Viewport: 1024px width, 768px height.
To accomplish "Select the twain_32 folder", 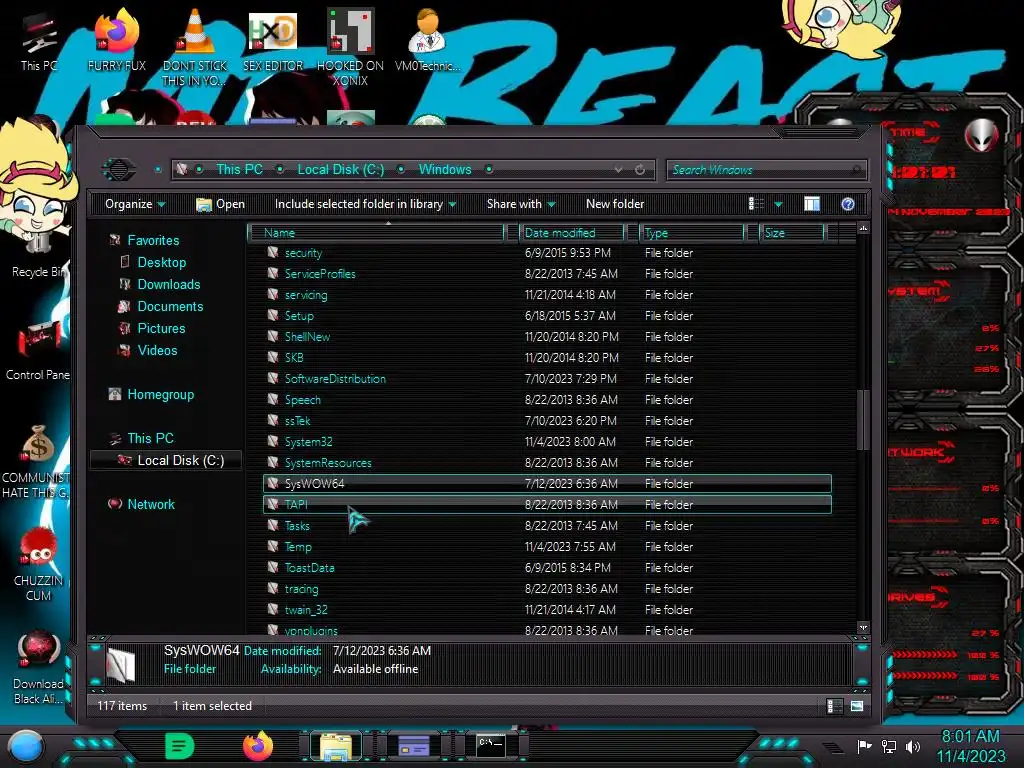I will pyautogui.click(x=547, y=610).
